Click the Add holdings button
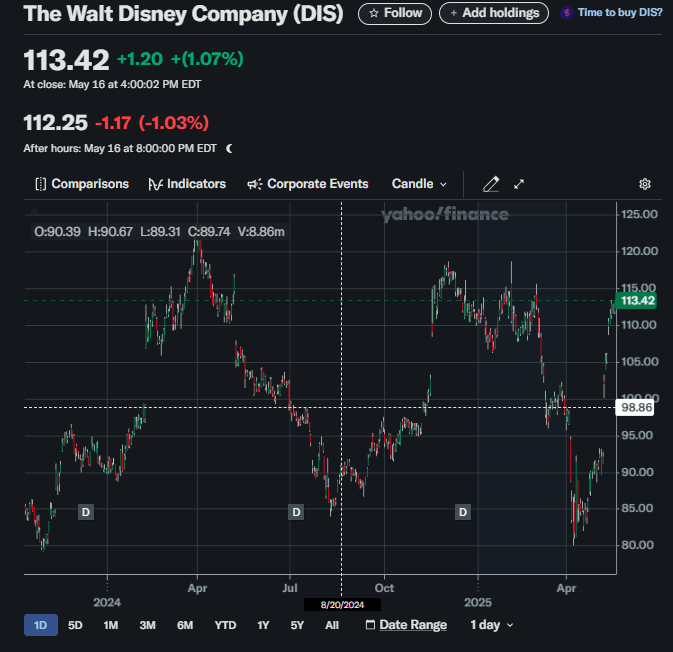Image resolution: width=673 pixels, height=652 pixels. [x=494, y=13]
